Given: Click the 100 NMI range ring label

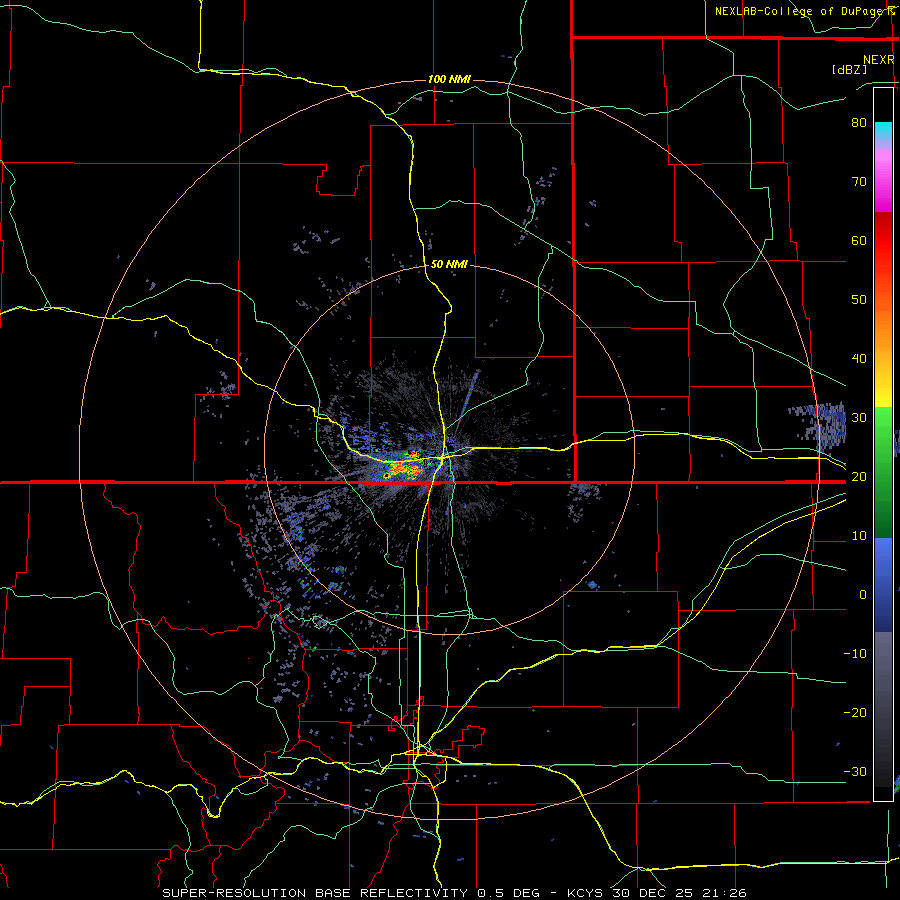Looking at the screenshot, I should point(449,79).
